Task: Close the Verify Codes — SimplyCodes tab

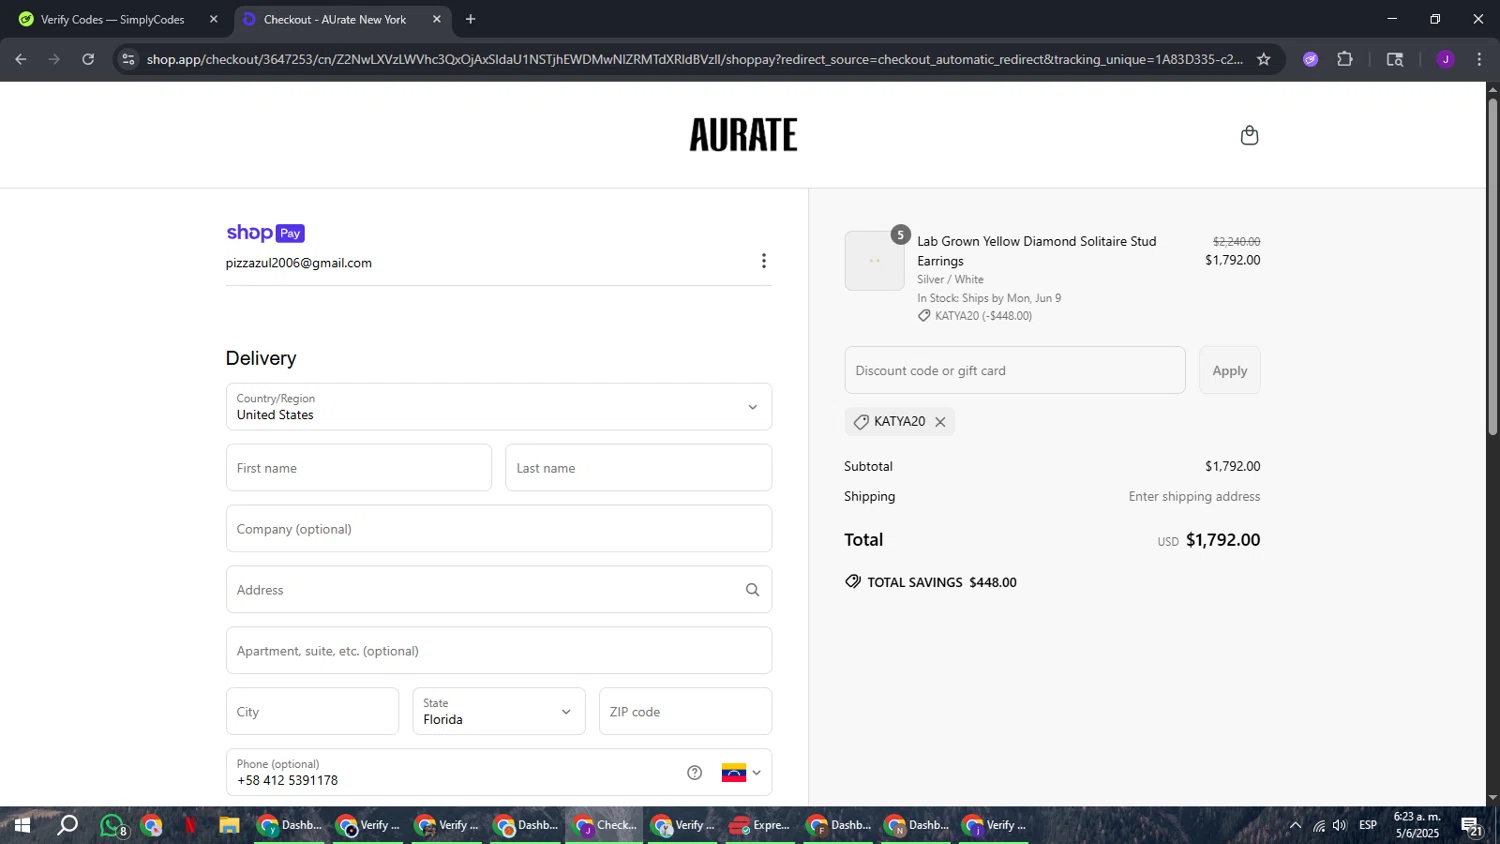Action: pos(213,19)
